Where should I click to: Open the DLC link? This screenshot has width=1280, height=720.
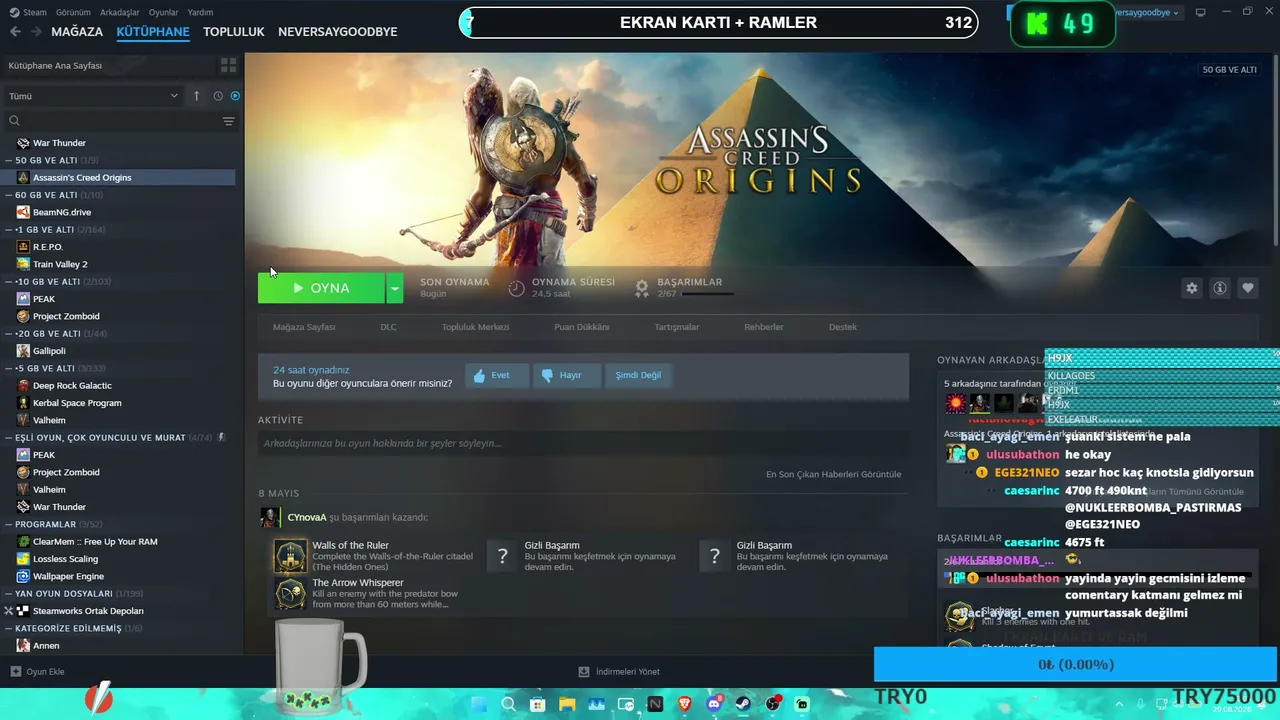[388, 327]
